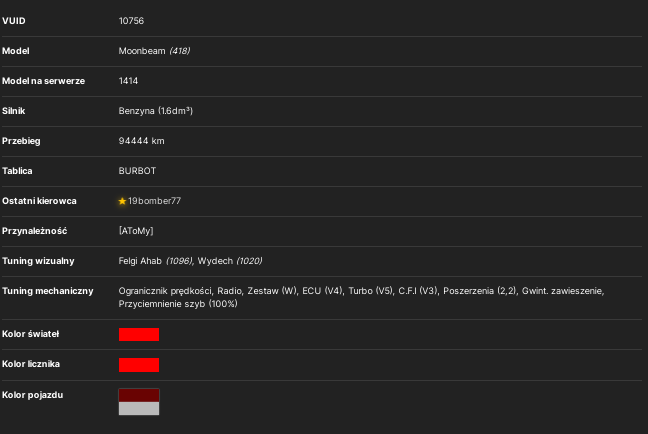Click the gold star next to 19bomber77
The height and width of the screenshot is (434, 648).
click(x=122, y=201)
